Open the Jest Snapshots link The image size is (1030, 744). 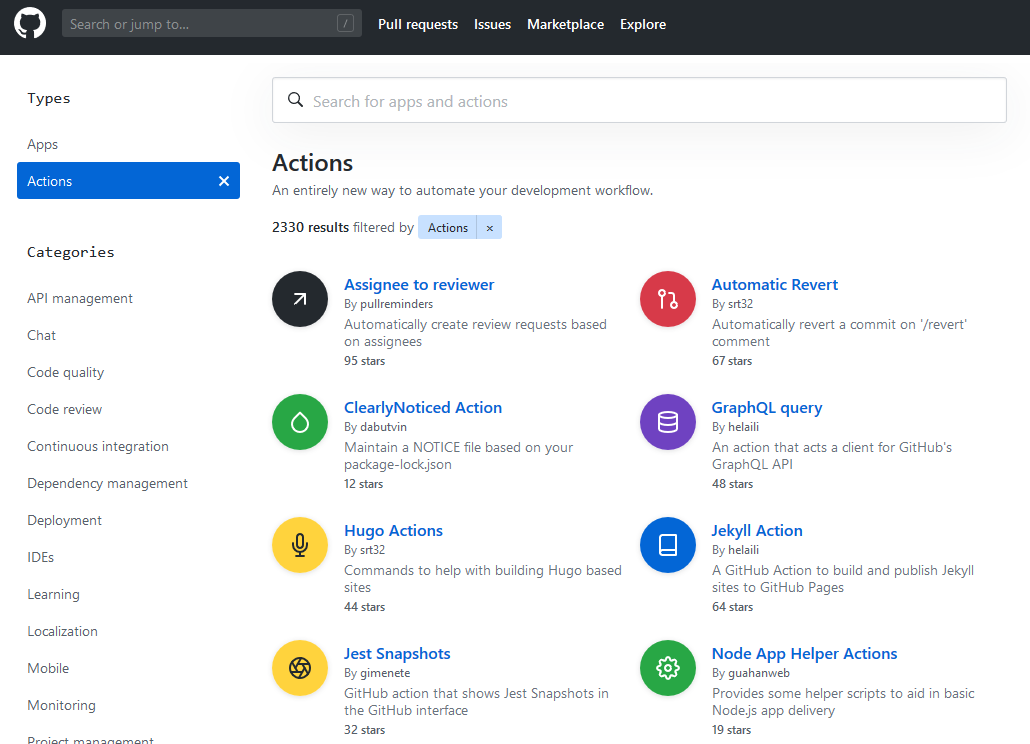point(397,653)
